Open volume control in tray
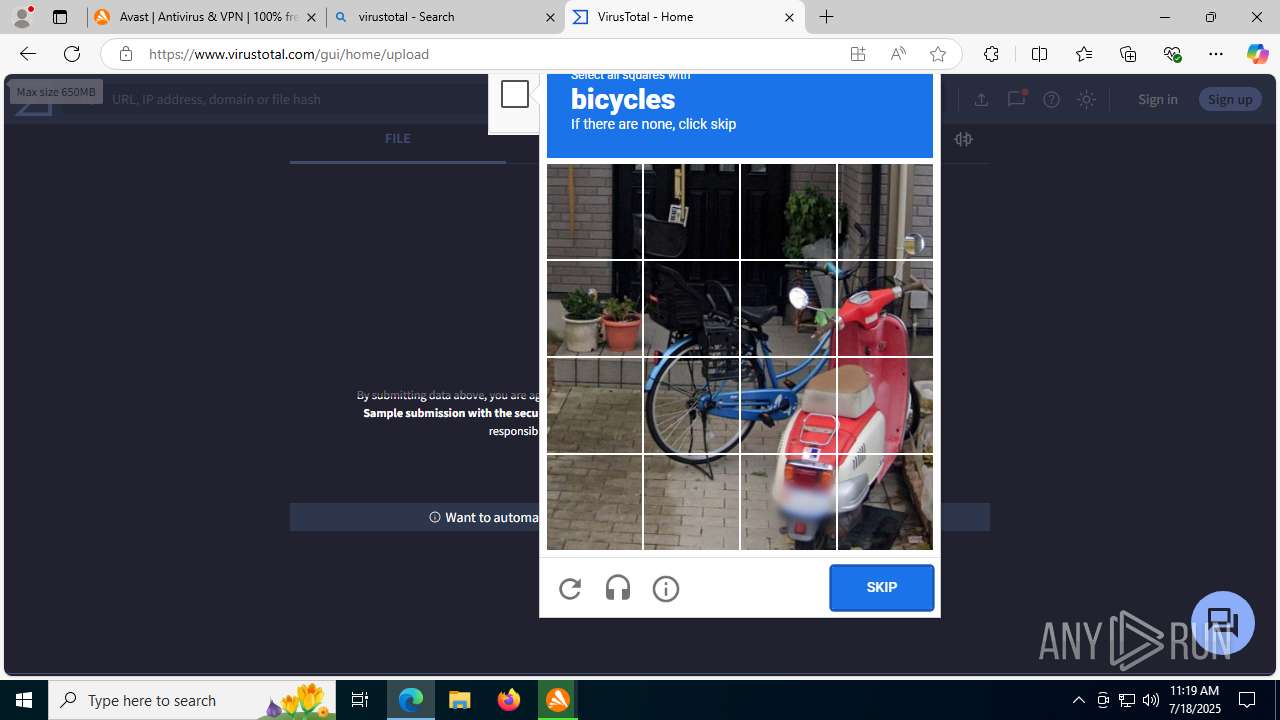The height and width of the screenshot is (720, 1280). (x=1151, y=700)
